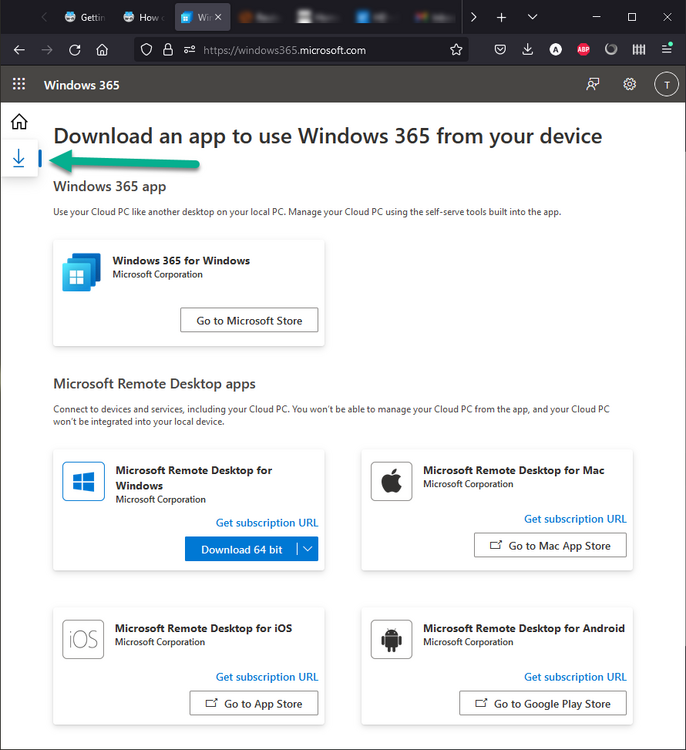This screenshot has height=750, width=686.
Task: Click the Microsoft Remote Desktop for Mac title
Action: click(514, 470)
